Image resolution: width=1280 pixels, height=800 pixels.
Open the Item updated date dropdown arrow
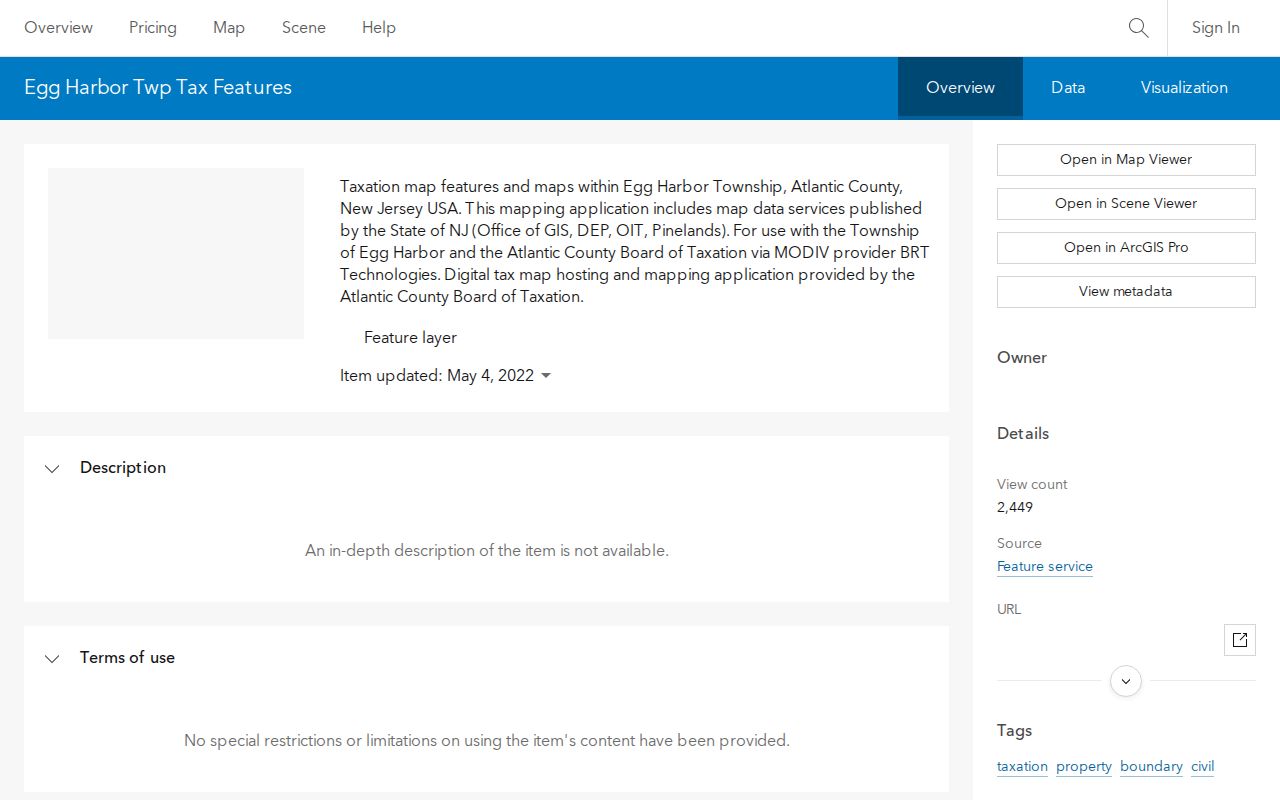pos(546,376)
